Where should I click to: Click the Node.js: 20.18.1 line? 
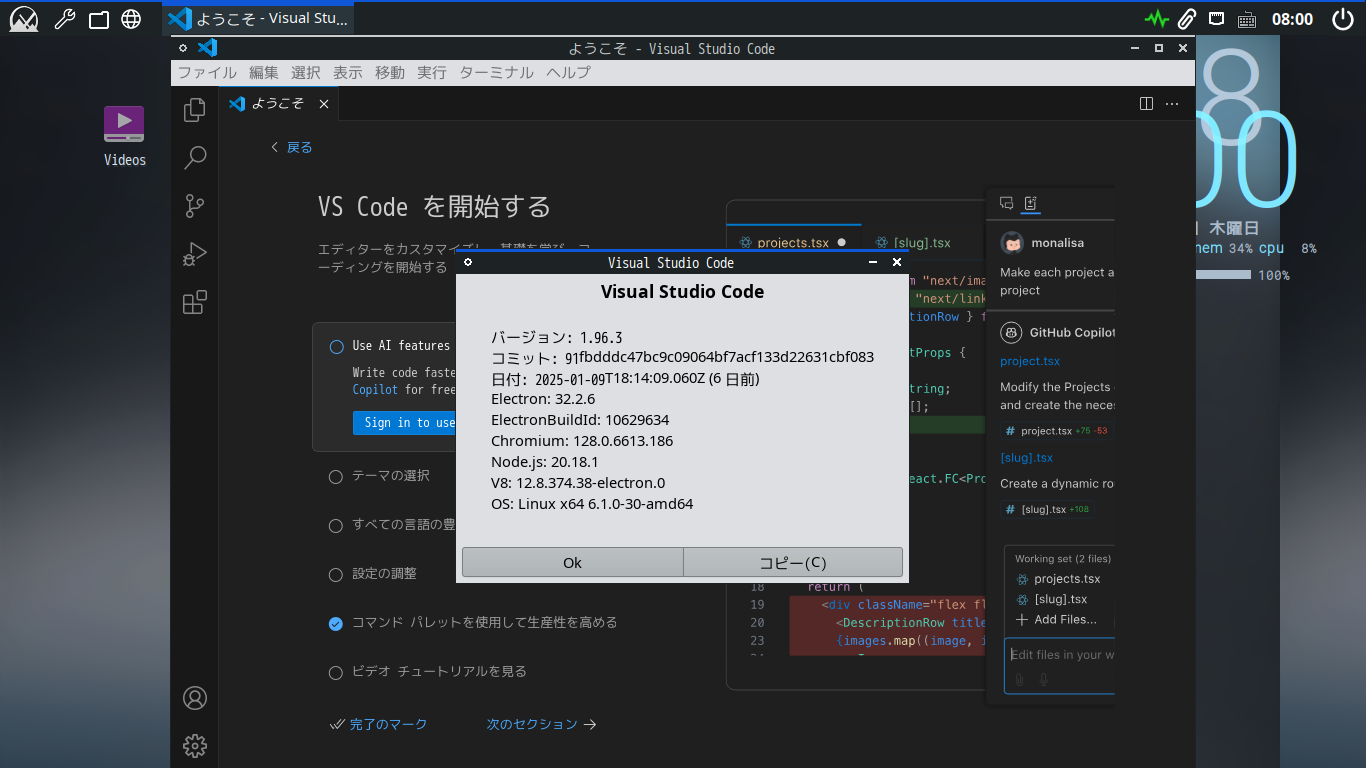tap(545, 462)
